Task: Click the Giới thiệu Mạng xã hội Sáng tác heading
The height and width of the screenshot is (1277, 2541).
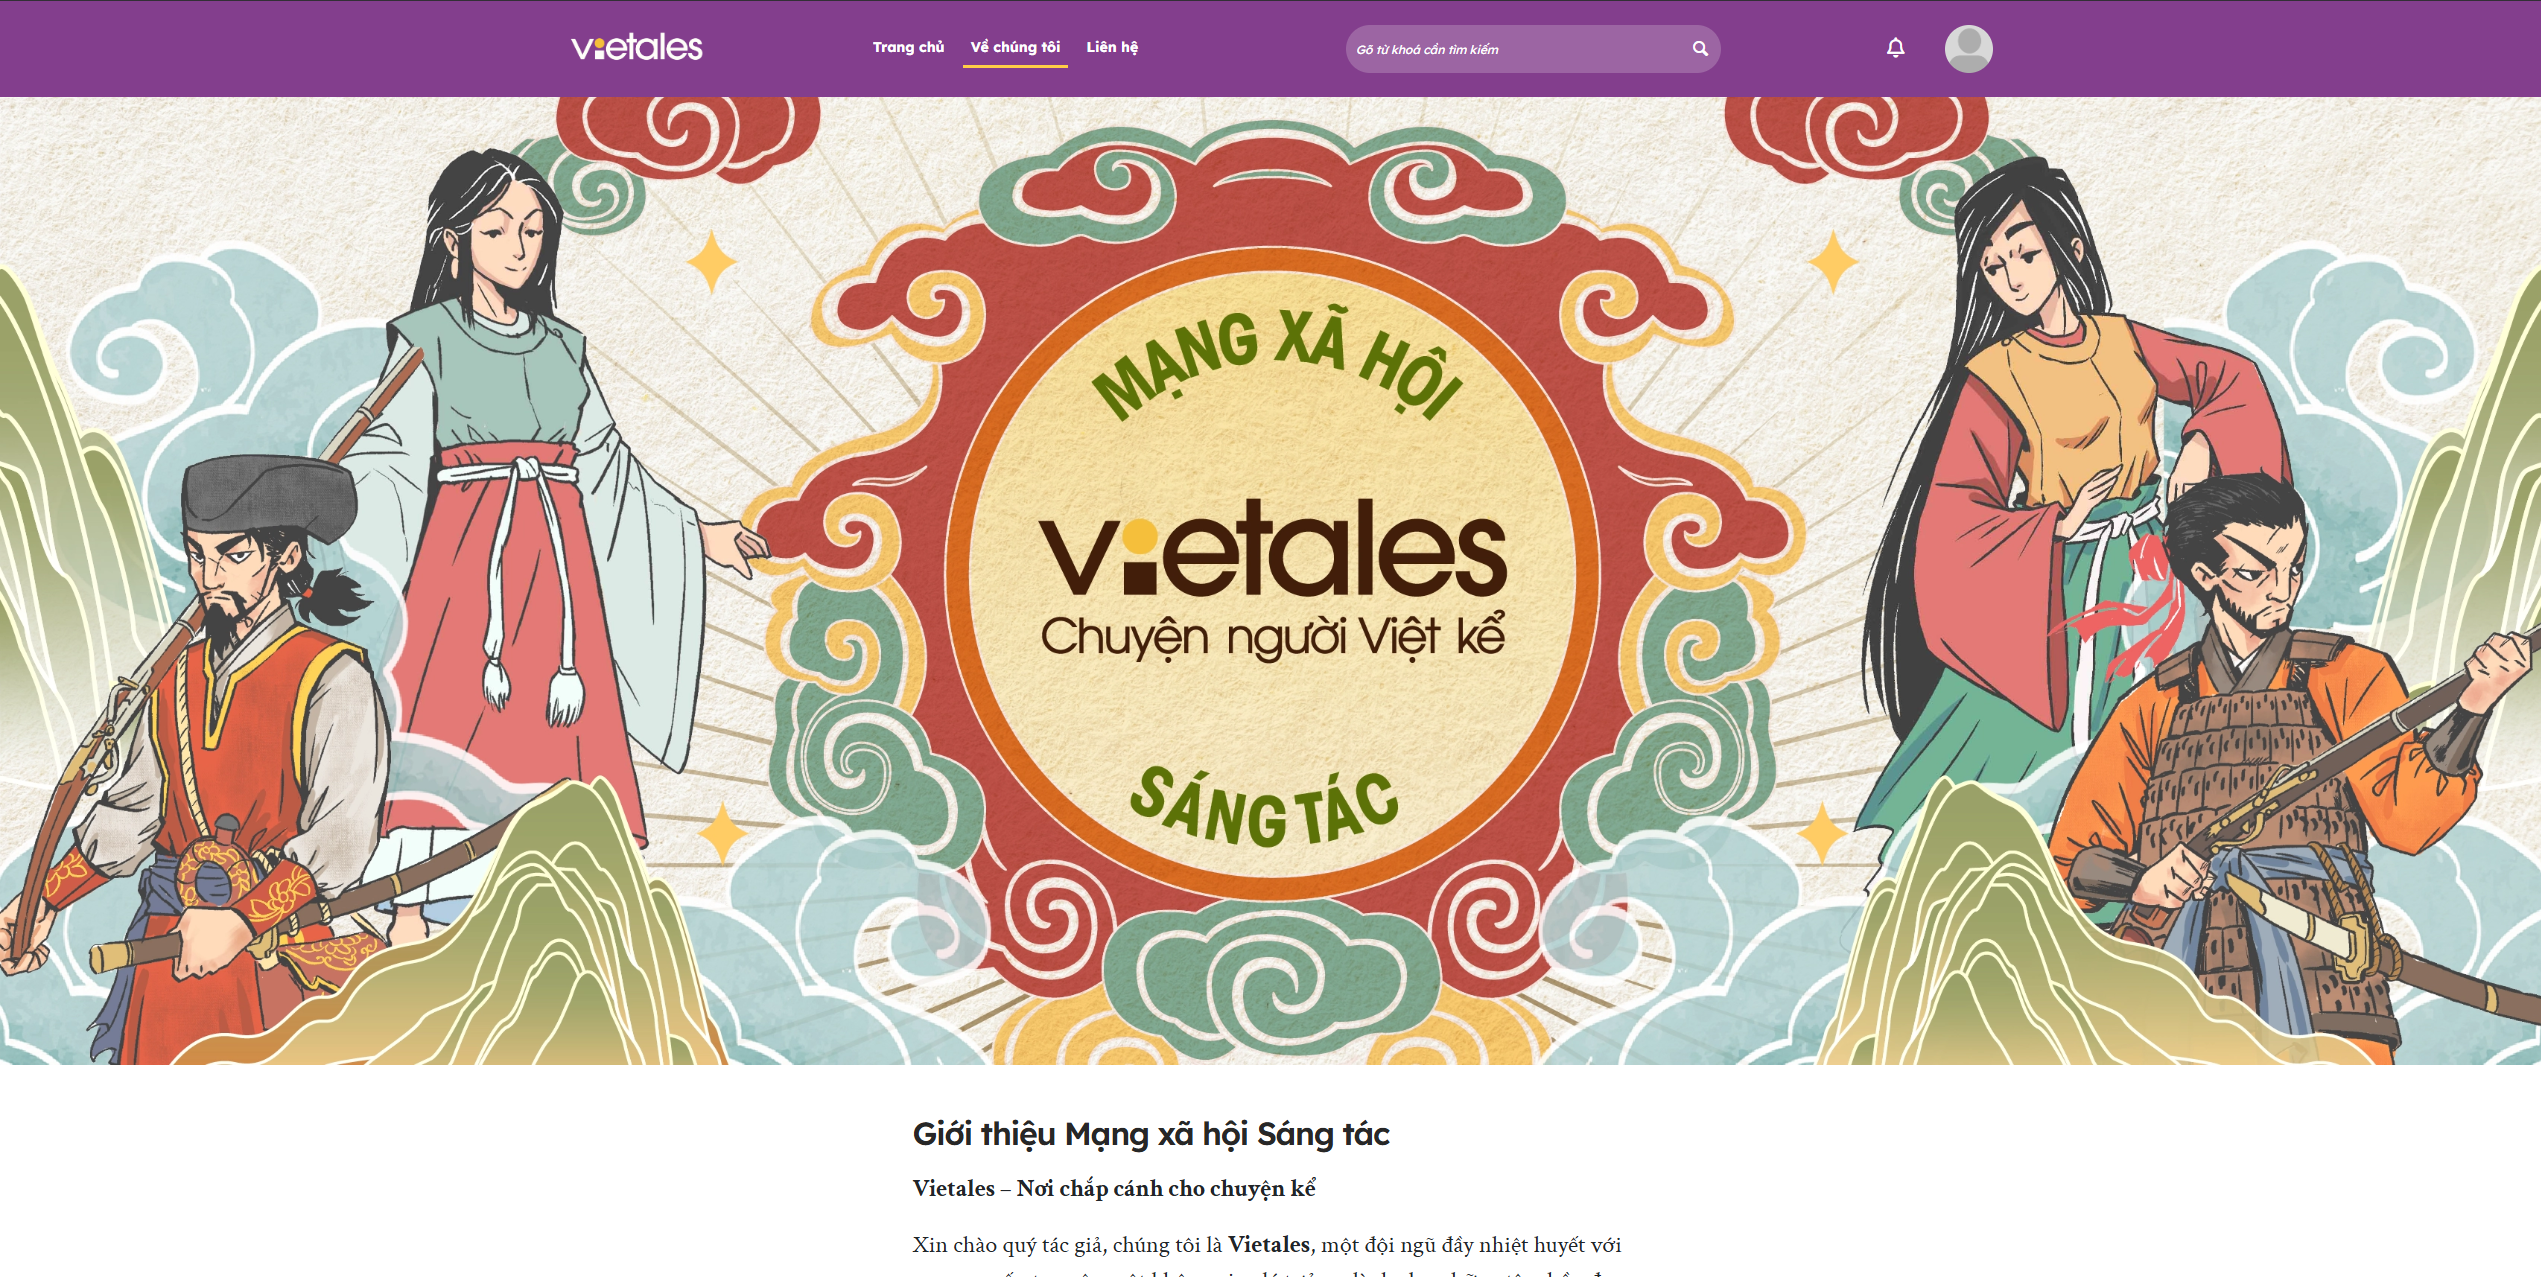Action: click(1151, 1134)
